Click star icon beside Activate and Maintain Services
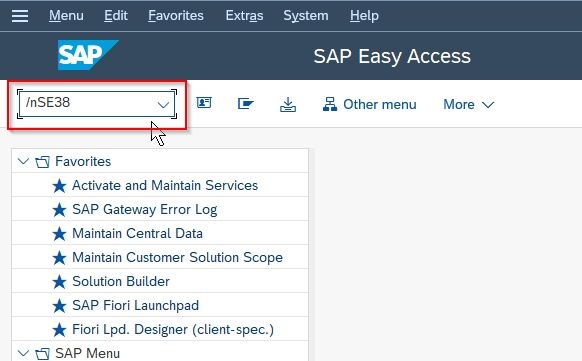Viewport: 582px width, 361px height. tap(59, 186)
